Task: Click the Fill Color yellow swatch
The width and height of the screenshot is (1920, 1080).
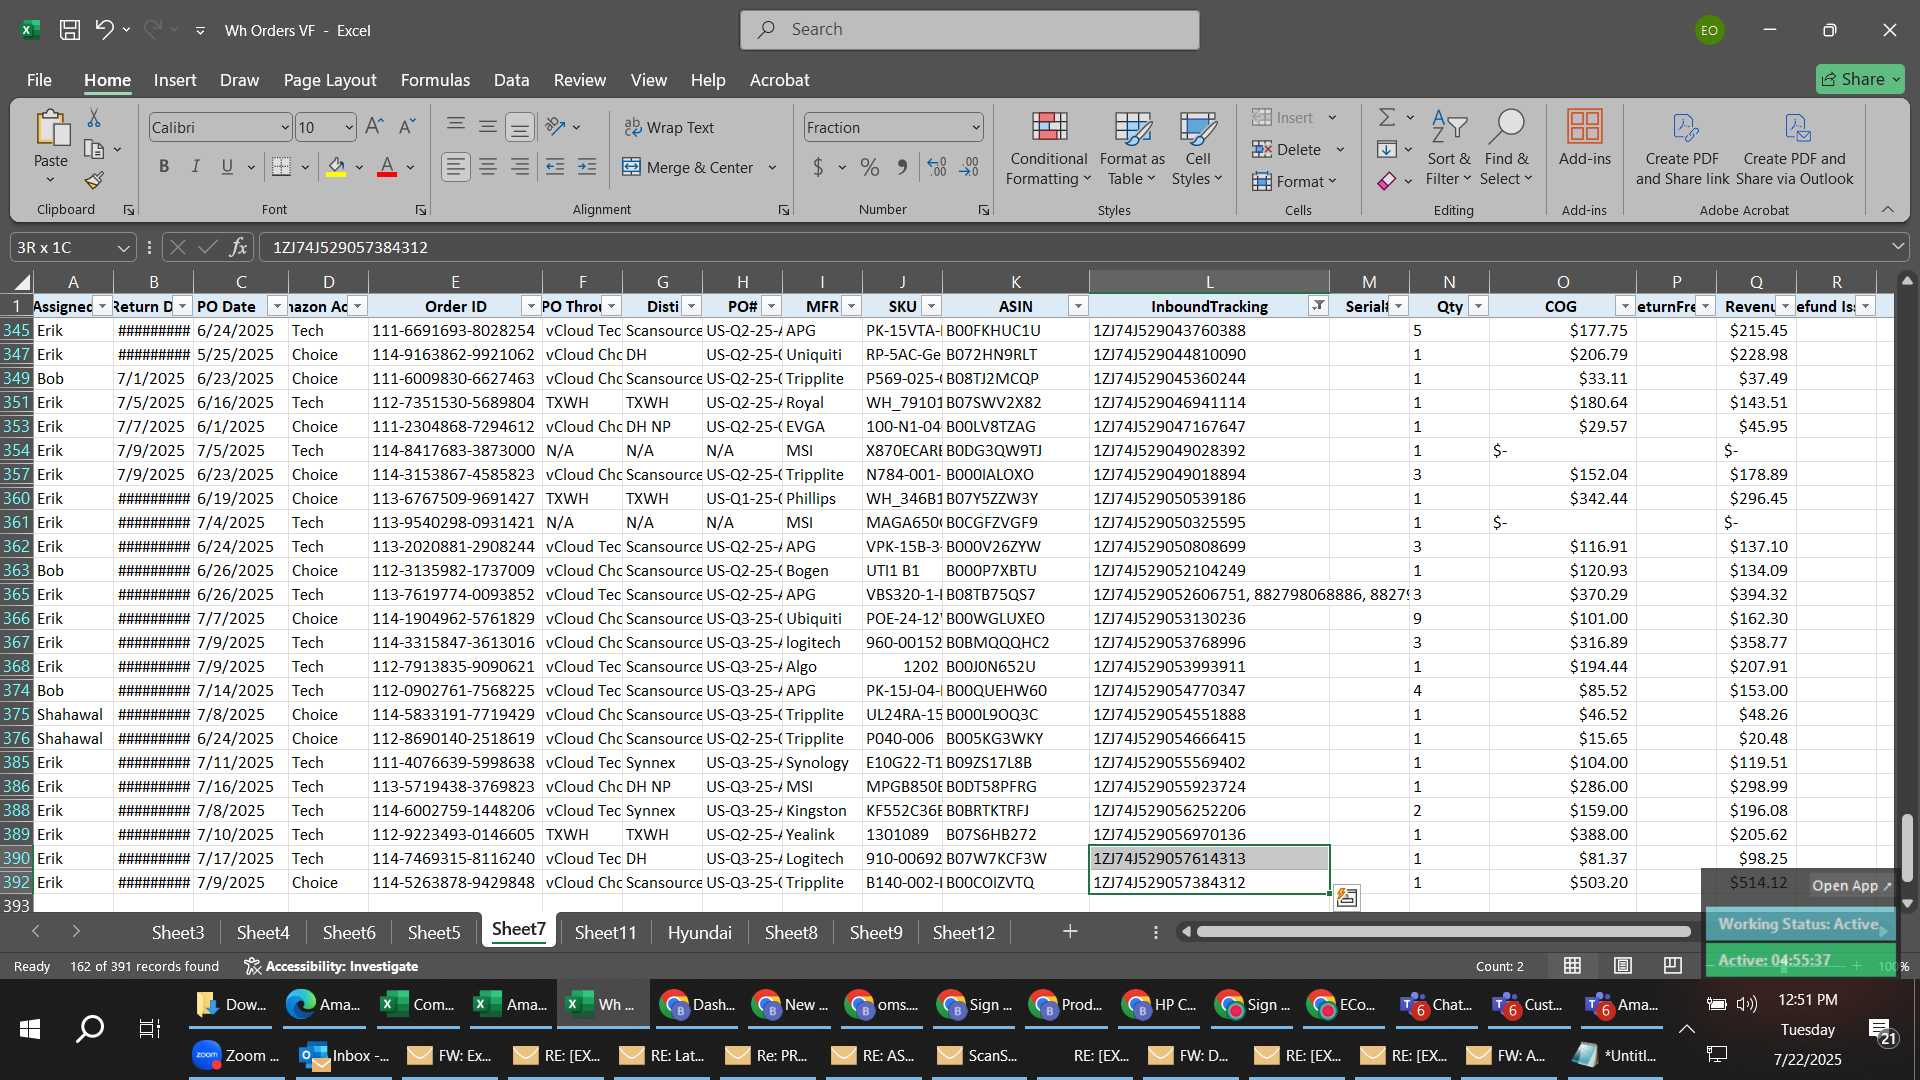Action: (x=336, y=167)
